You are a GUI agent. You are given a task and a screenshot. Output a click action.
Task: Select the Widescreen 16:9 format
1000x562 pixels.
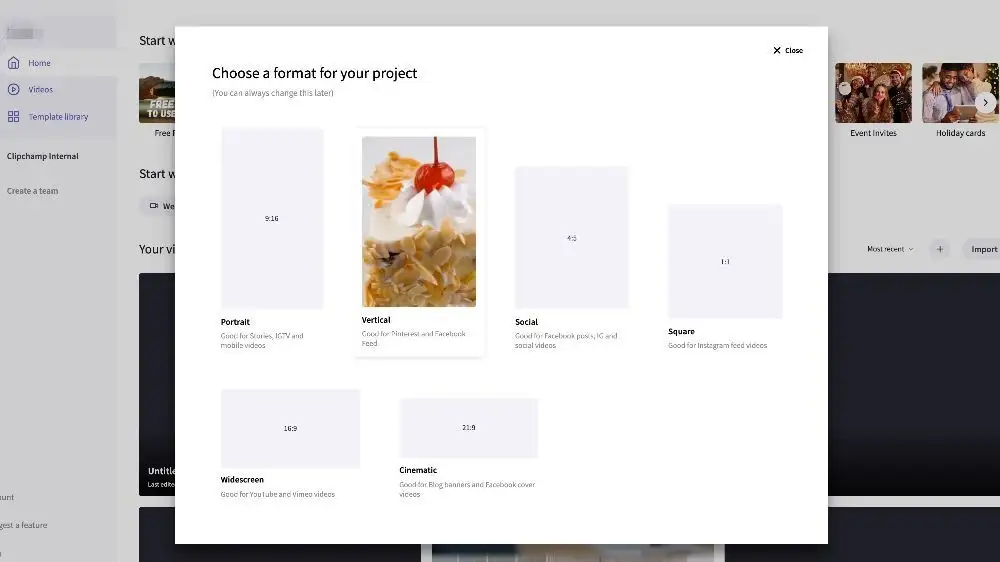290,429
